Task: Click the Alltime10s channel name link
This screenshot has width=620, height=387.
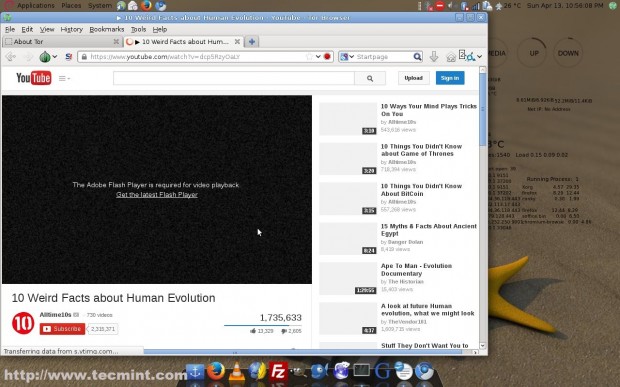Action: (x=55, y=315)
